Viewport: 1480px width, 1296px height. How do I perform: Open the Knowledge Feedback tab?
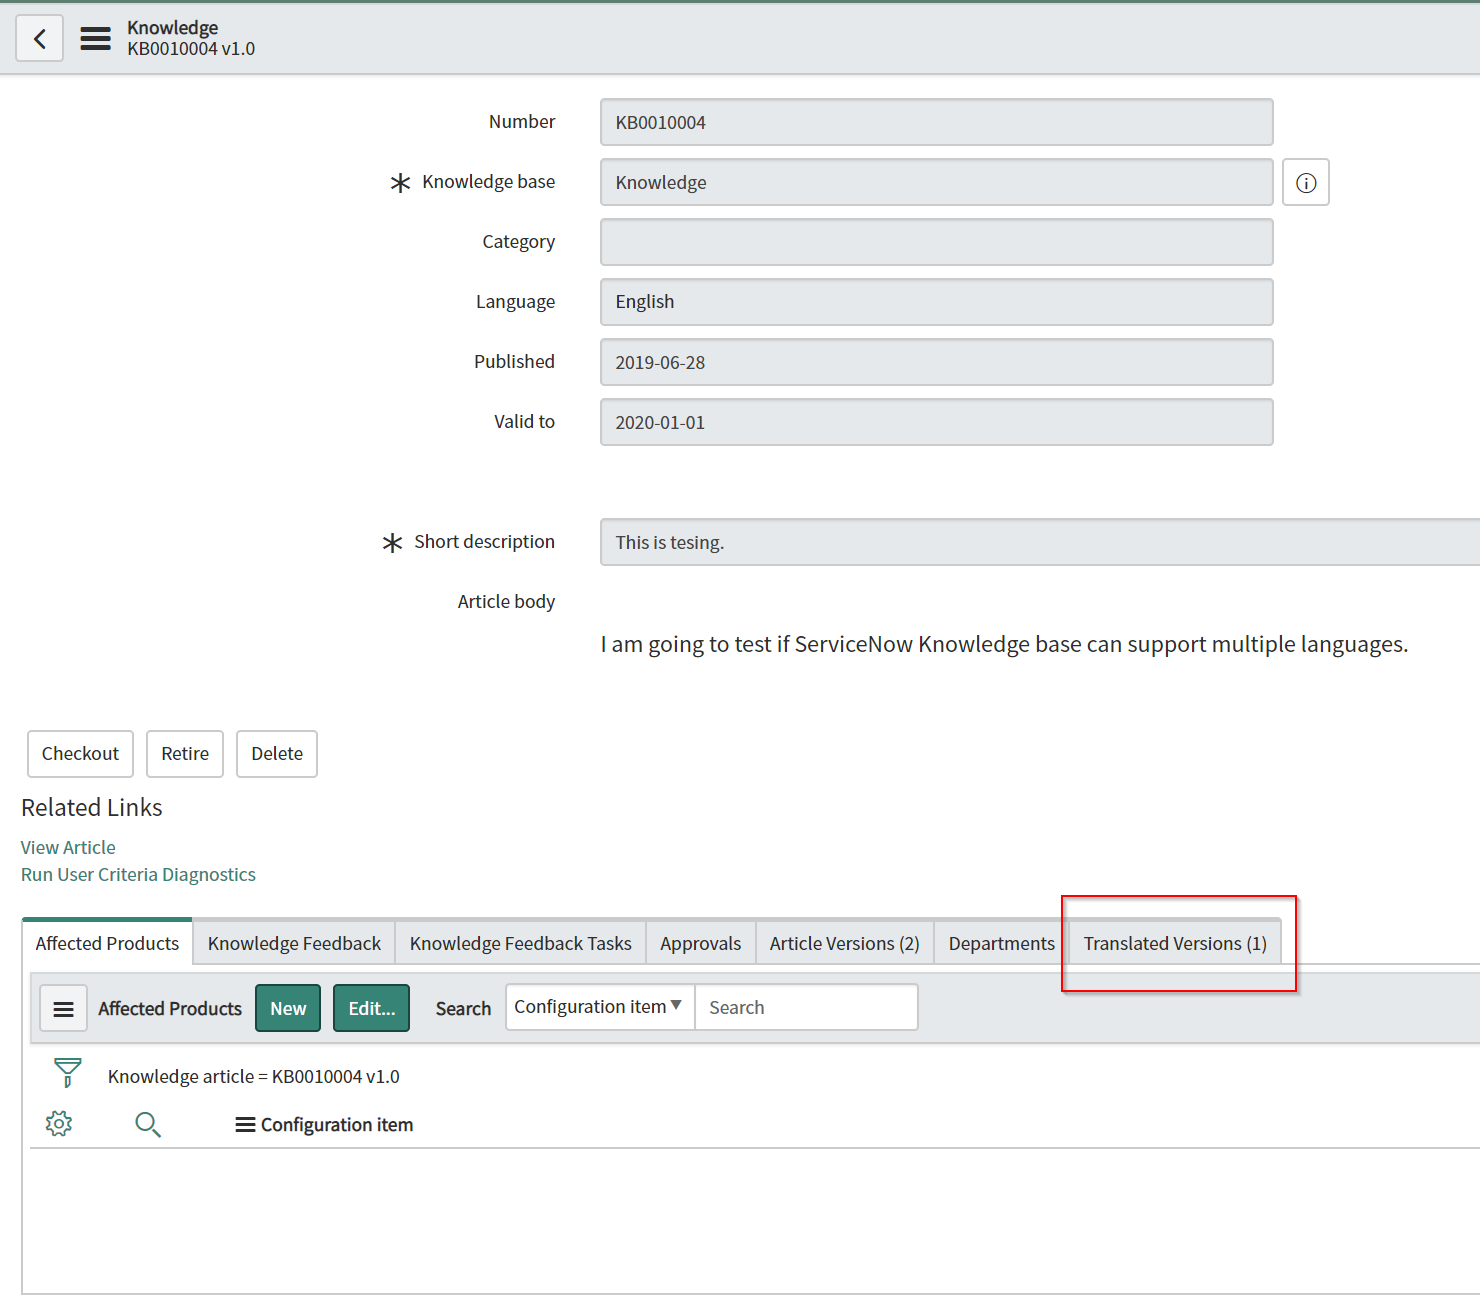tap(294, 943)
